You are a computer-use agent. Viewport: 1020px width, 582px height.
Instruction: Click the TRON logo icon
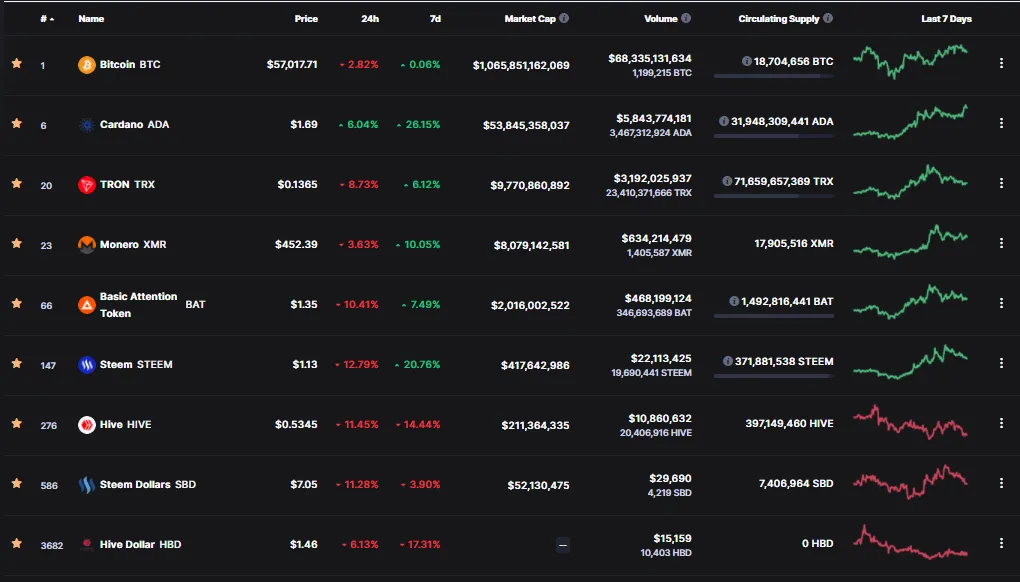pyautogui.click(x=87, y=185)
